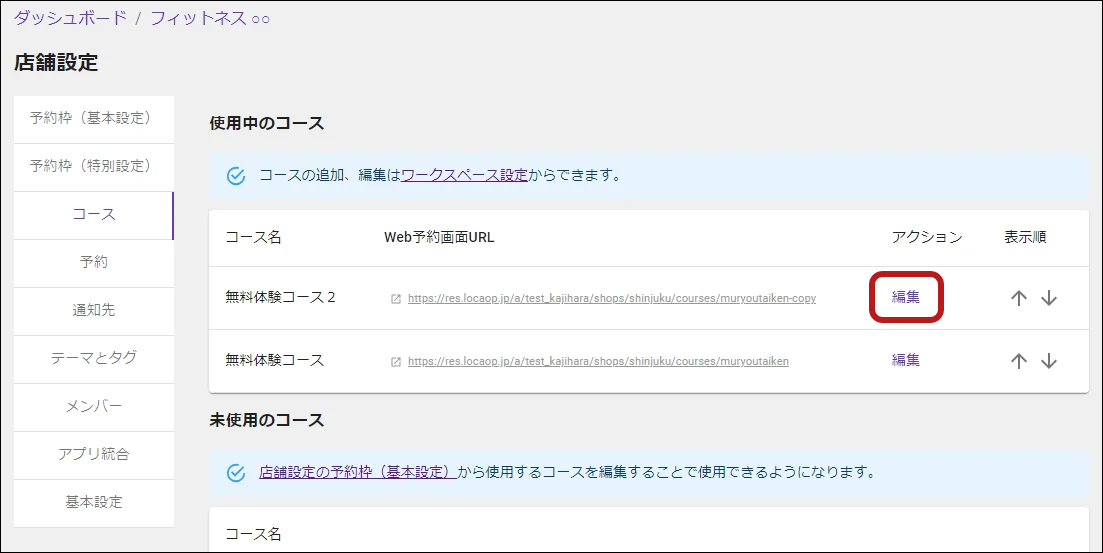Click コース名 header in 未使用 table
The height and width of the screenshot is (553, 1103).
point(253,534)
